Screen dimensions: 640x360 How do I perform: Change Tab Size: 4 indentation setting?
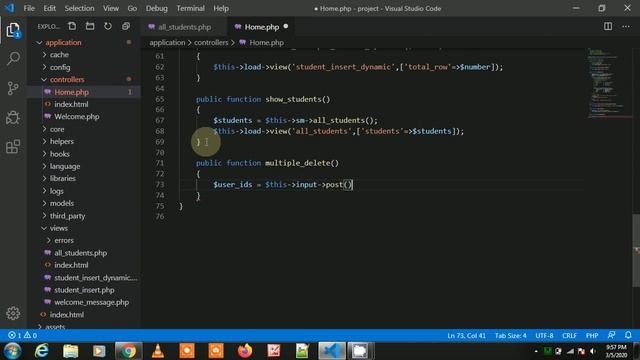pos(511,336)
